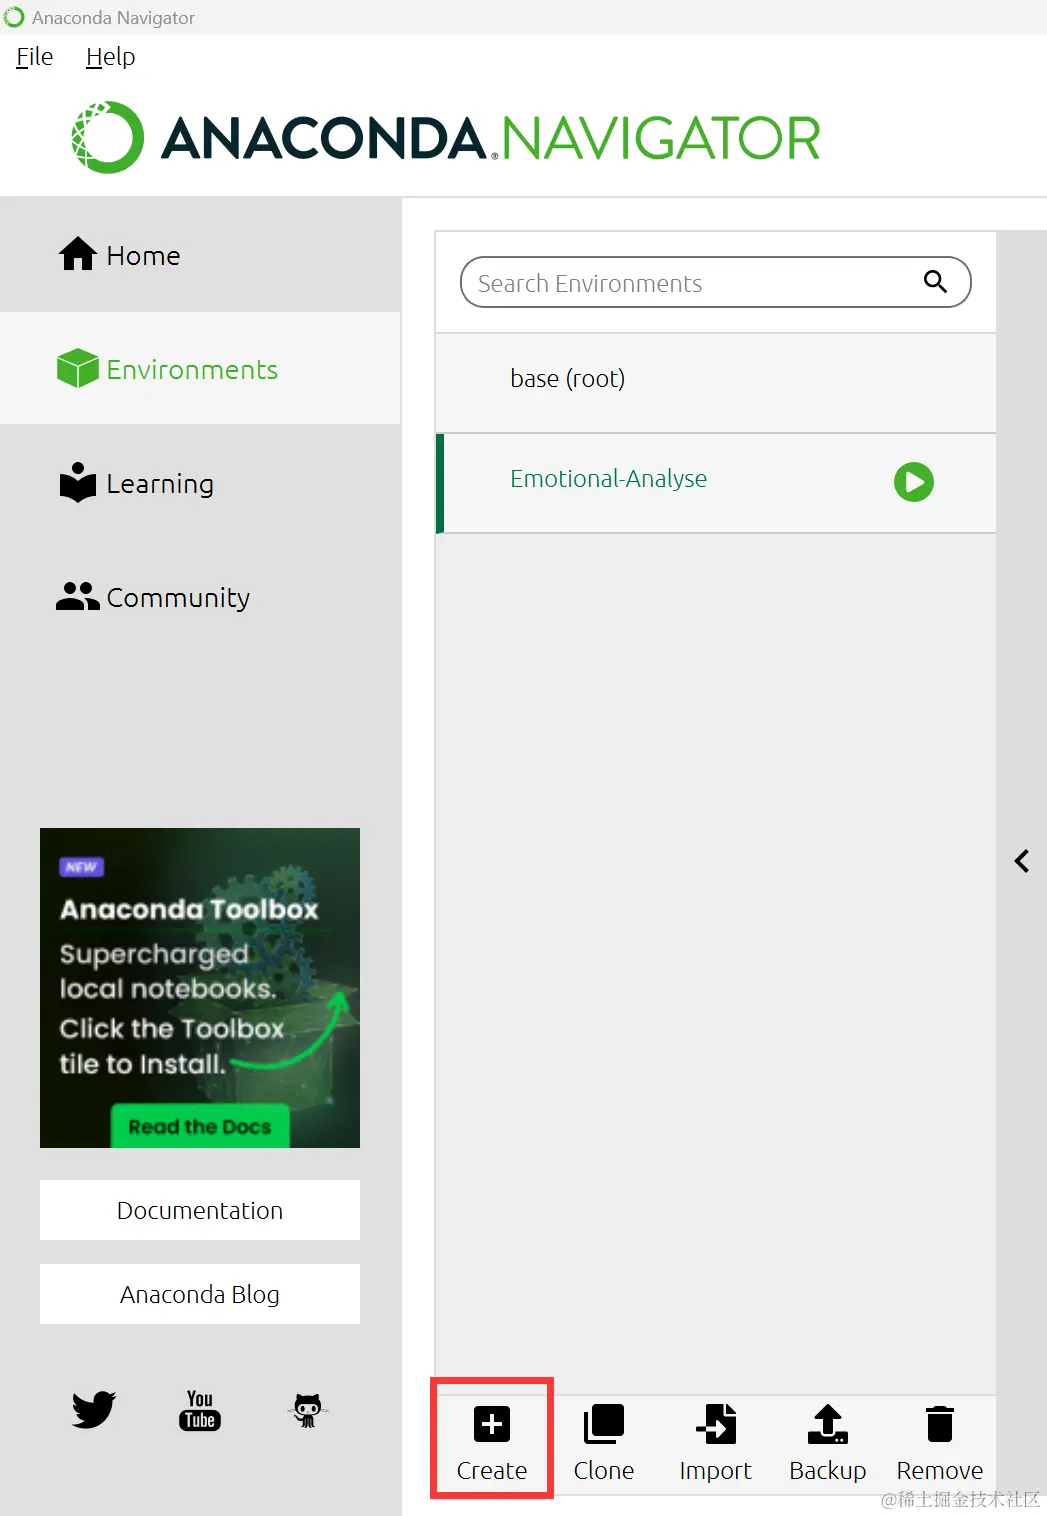Screen dimensions: 1047x1516
Task: Switch to the Learning tab label
Action: [x=160, y=484]
